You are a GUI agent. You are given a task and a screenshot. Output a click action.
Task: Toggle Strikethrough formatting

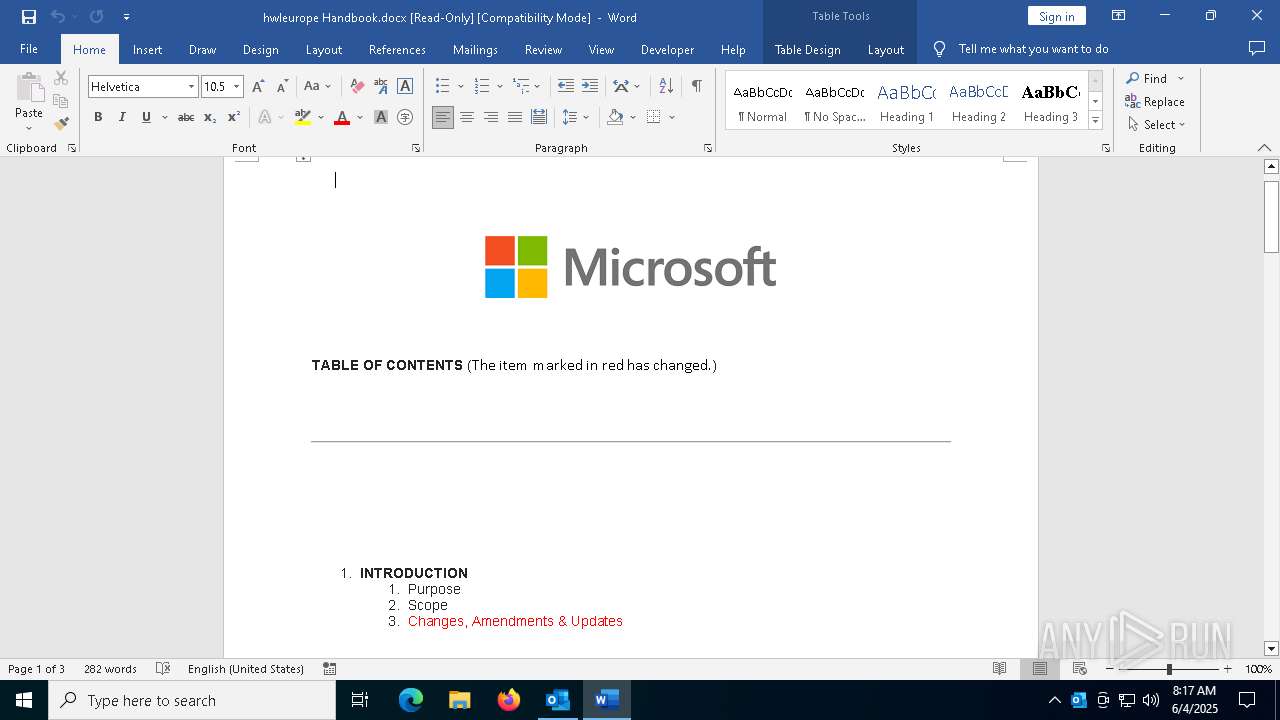point(186,117)
